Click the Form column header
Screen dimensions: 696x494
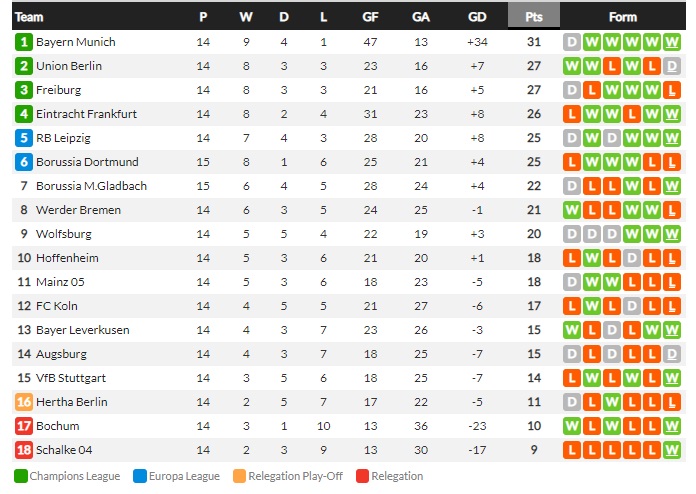tap(622, 17)
